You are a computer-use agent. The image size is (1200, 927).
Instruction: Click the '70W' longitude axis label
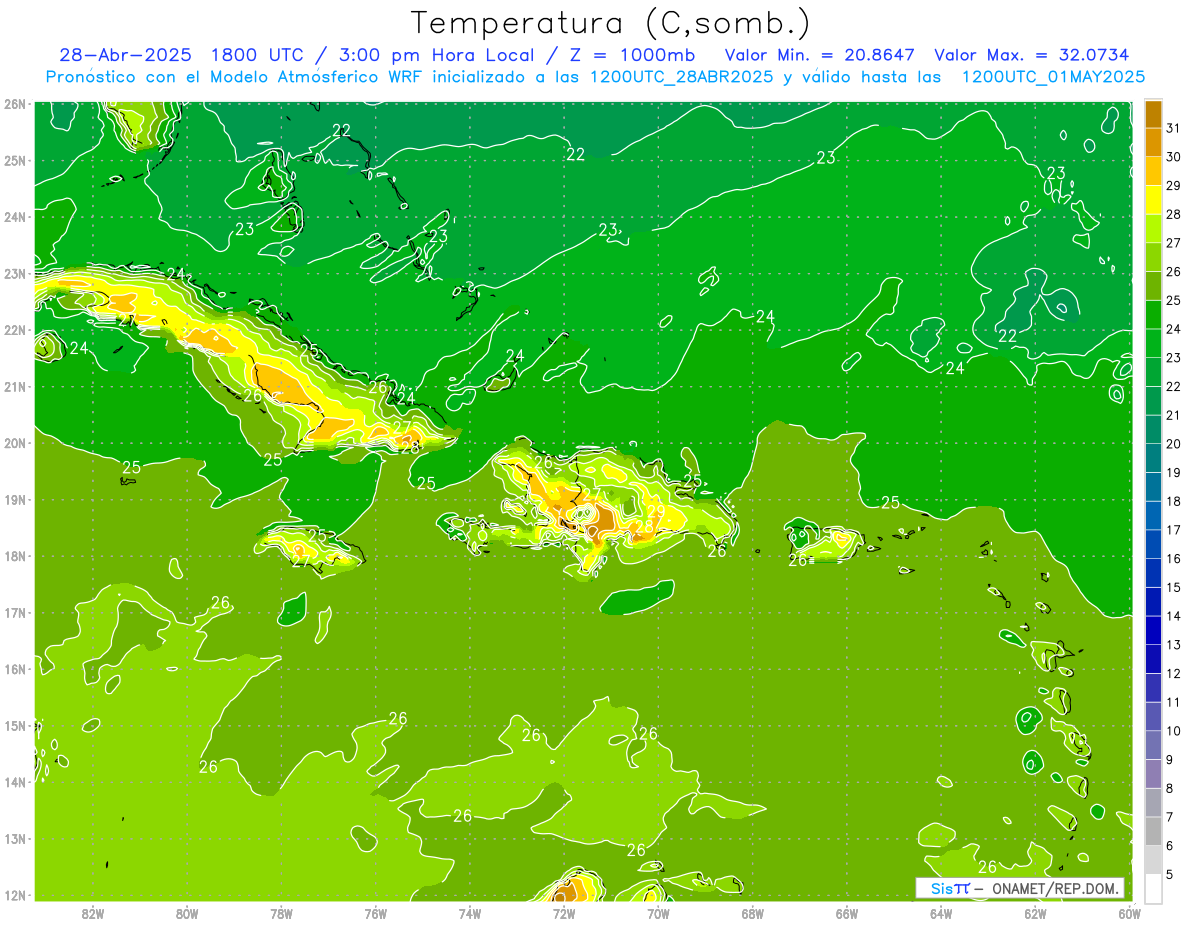(658, 913)
